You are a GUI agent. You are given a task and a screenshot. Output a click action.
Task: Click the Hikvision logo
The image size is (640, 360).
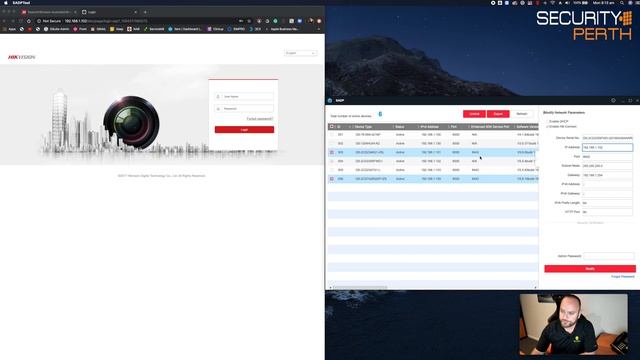[x=22, y=57]
